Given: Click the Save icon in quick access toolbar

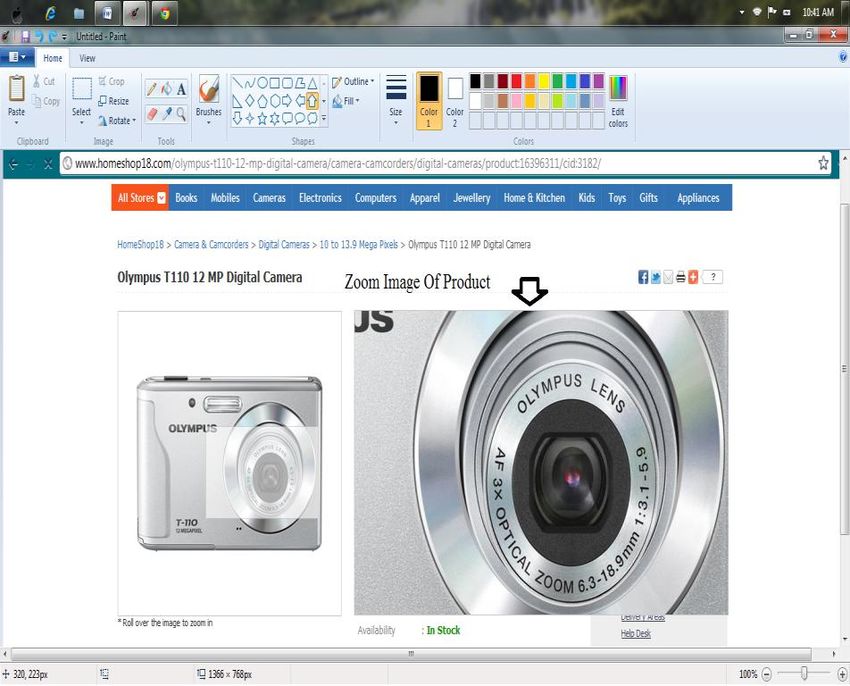Looking at the screenshot, I should (x=25, y=36).
